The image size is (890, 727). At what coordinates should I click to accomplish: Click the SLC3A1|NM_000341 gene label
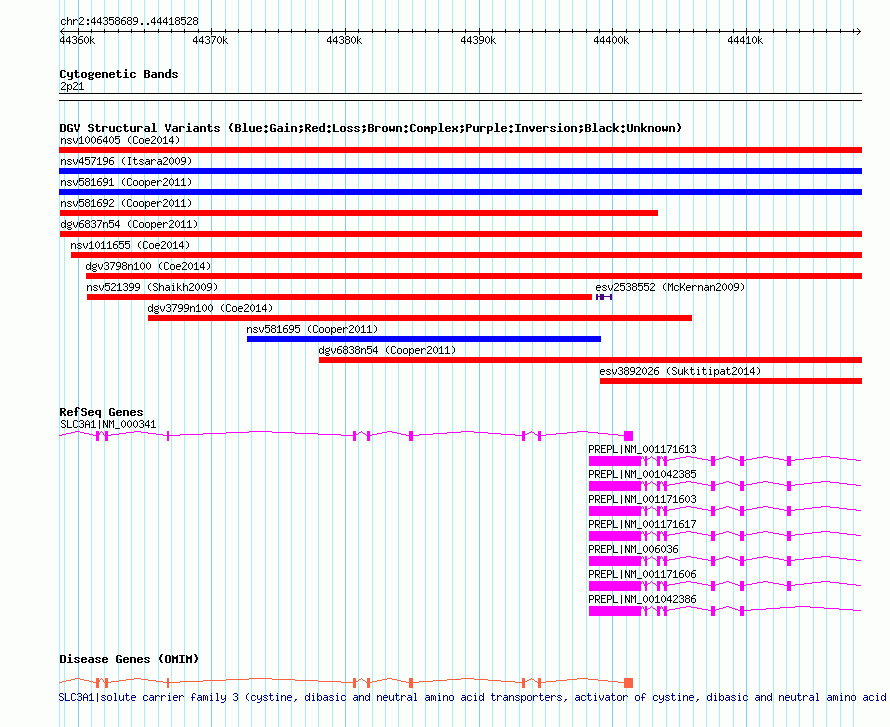pyautogui.click(x=108, y=425)
